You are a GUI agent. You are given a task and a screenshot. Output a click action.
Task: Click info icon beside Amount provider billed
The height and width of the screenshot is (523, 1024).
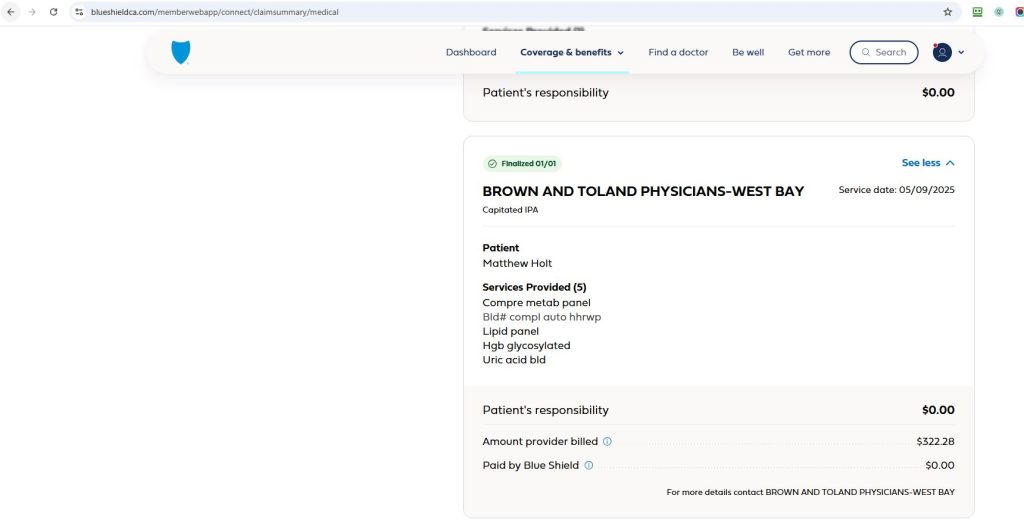click(x=607, y=441)
